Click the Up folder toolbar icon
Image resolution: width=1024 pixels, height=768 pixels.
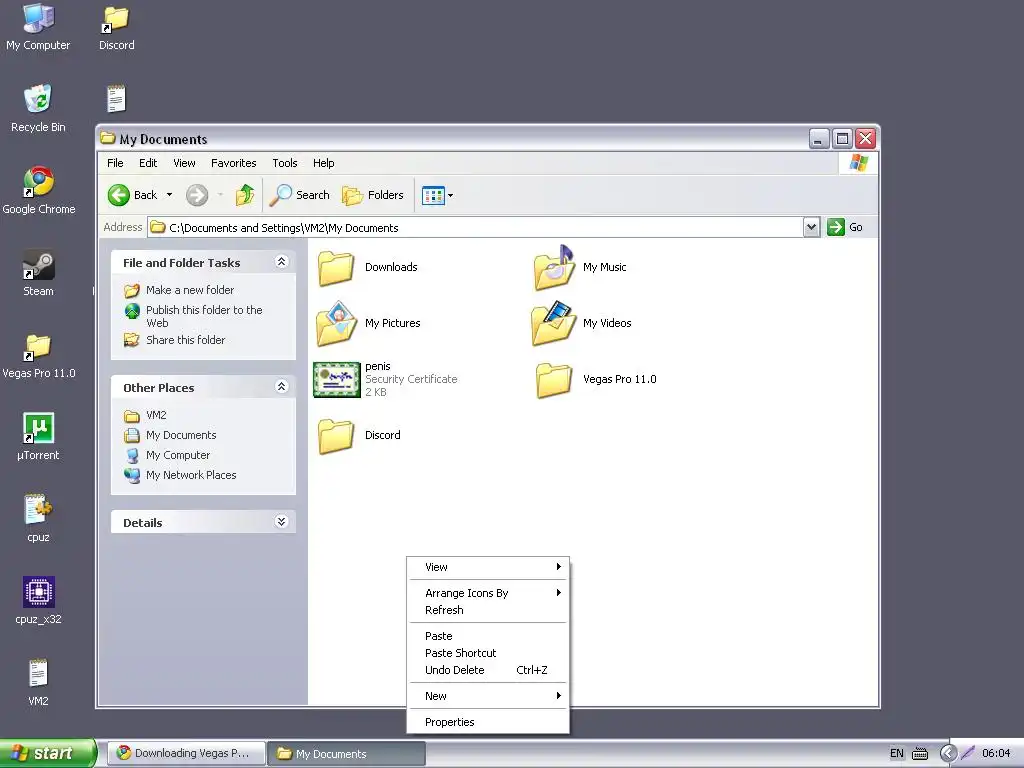245,195
